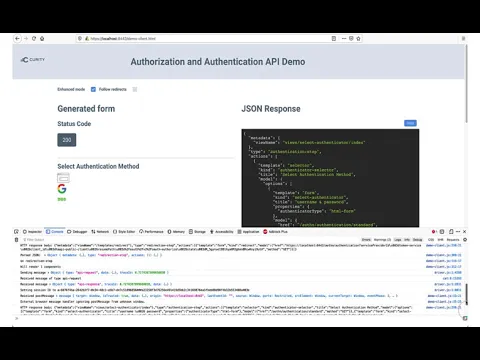Toggle the CSS console filter
Viewport: 480px width, 360px height.
[431, 240]
